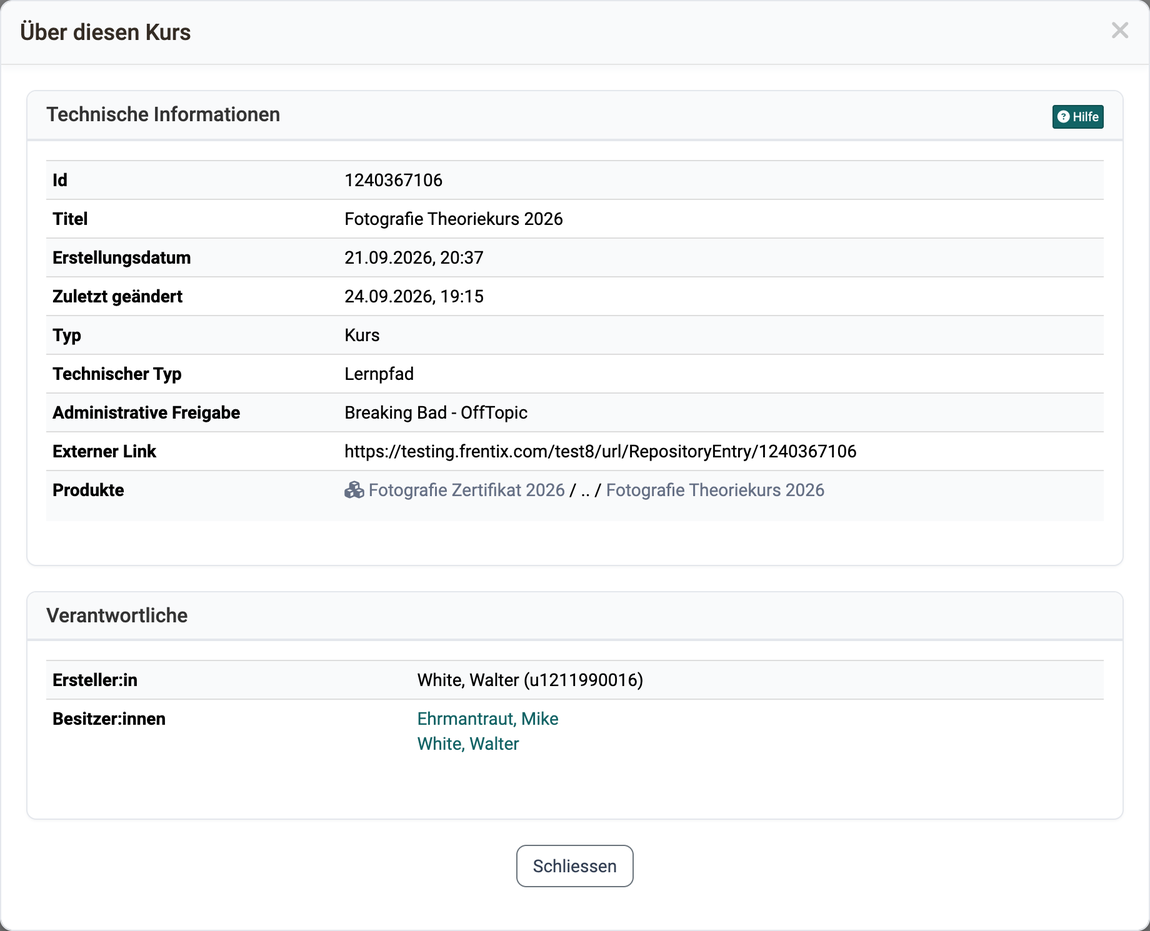Click the 'Externer Link' row label

tap(104, 451)
